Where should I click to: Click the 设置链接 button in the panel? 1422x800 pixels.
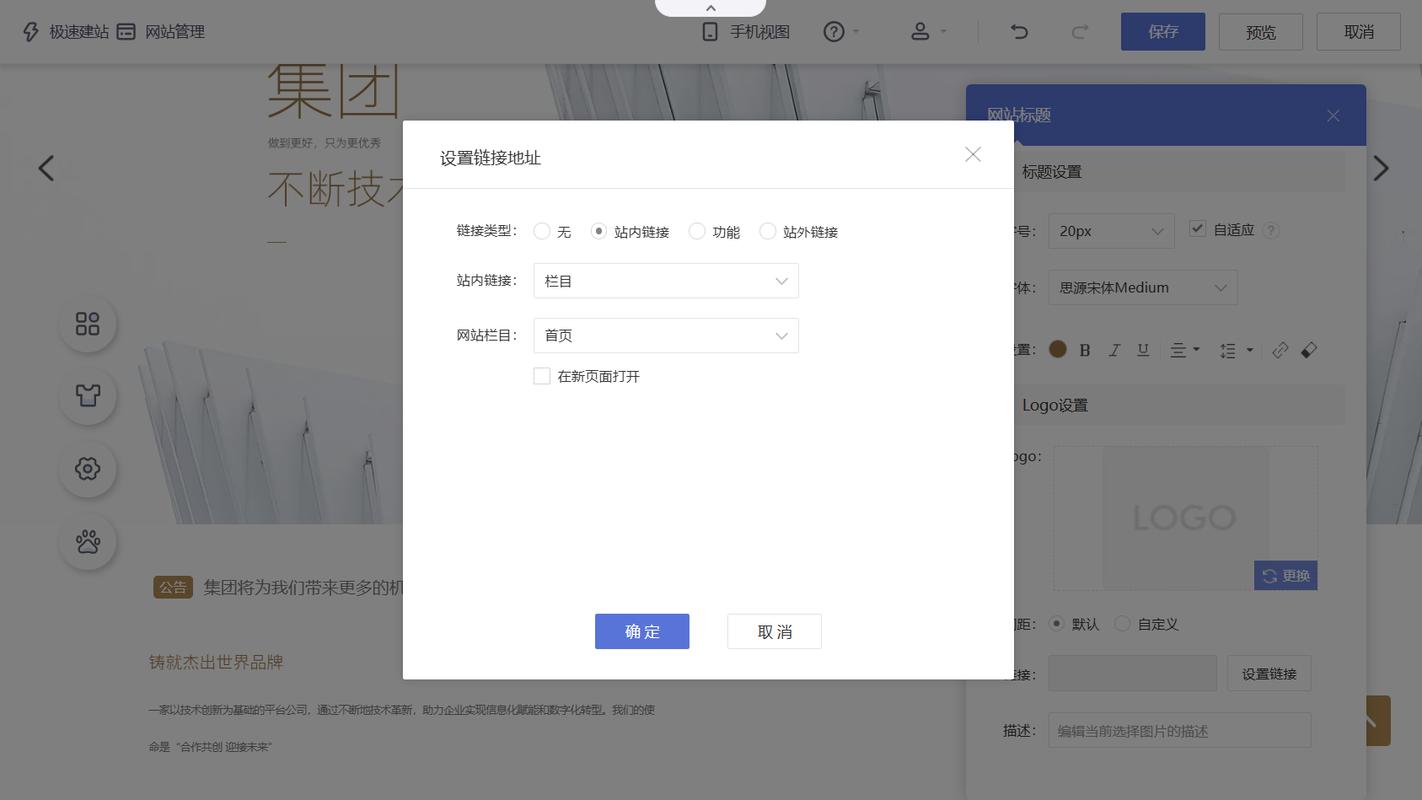pos(1268,673)
